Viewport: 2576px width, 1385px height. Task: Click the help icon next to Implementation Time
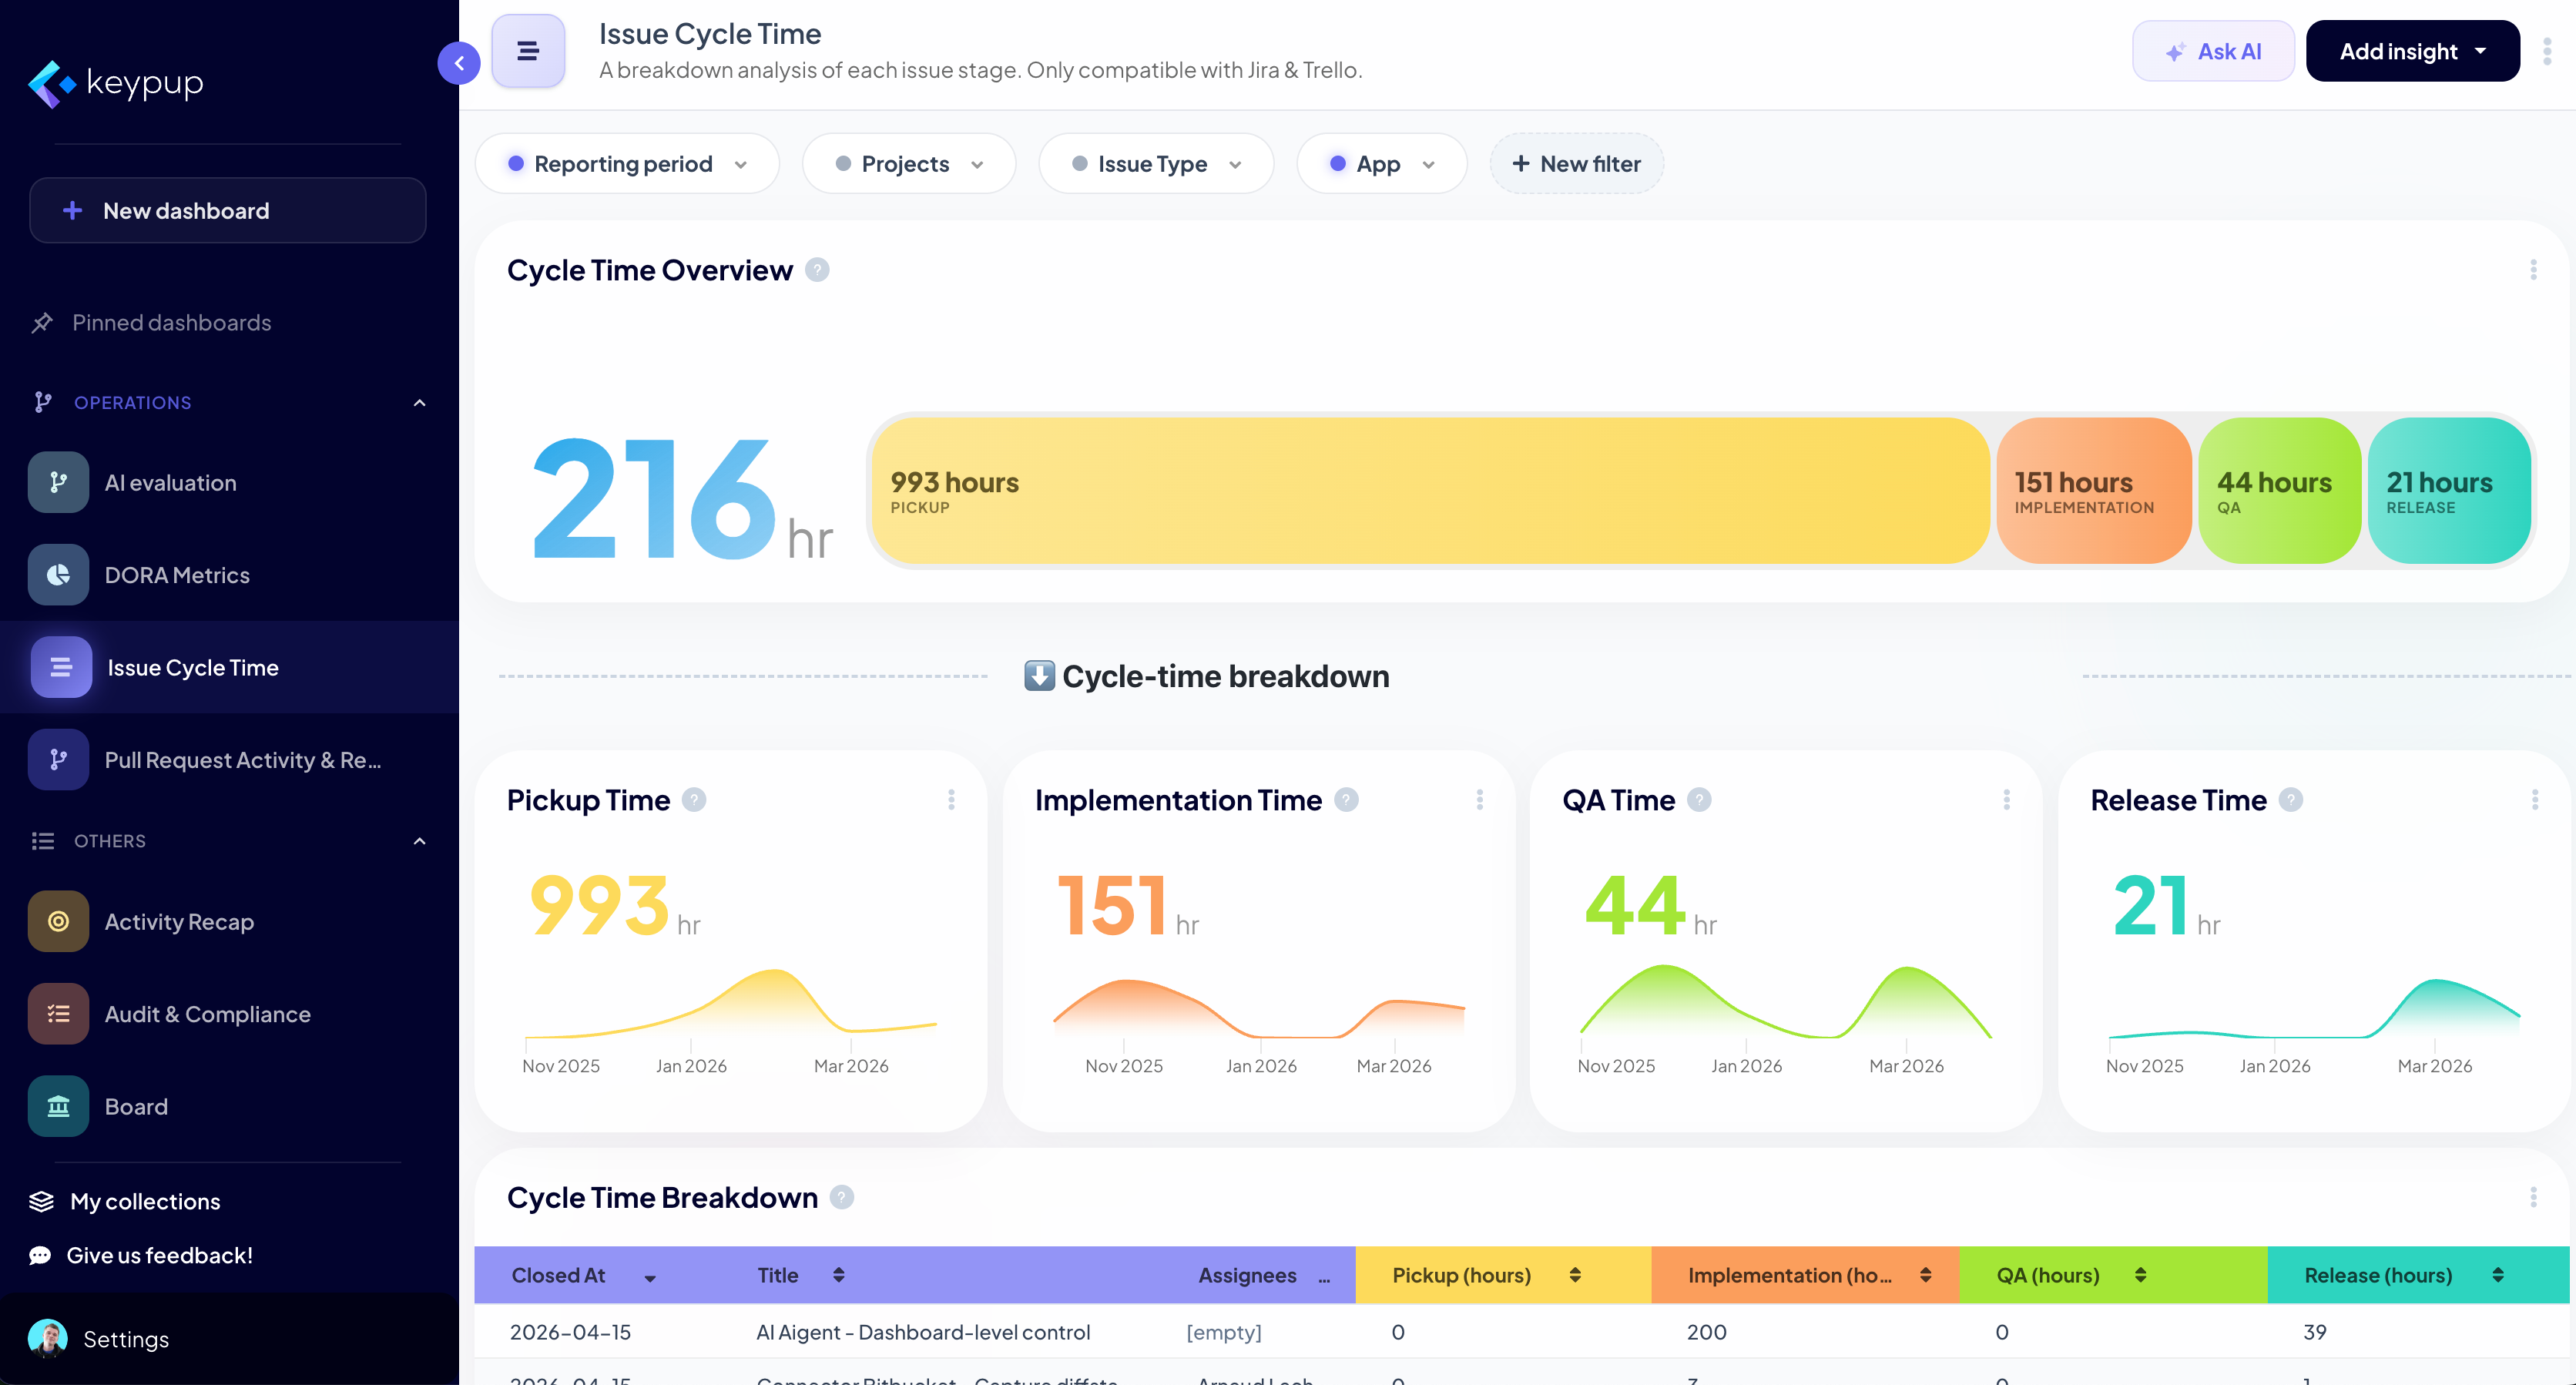click(1346, 800)
